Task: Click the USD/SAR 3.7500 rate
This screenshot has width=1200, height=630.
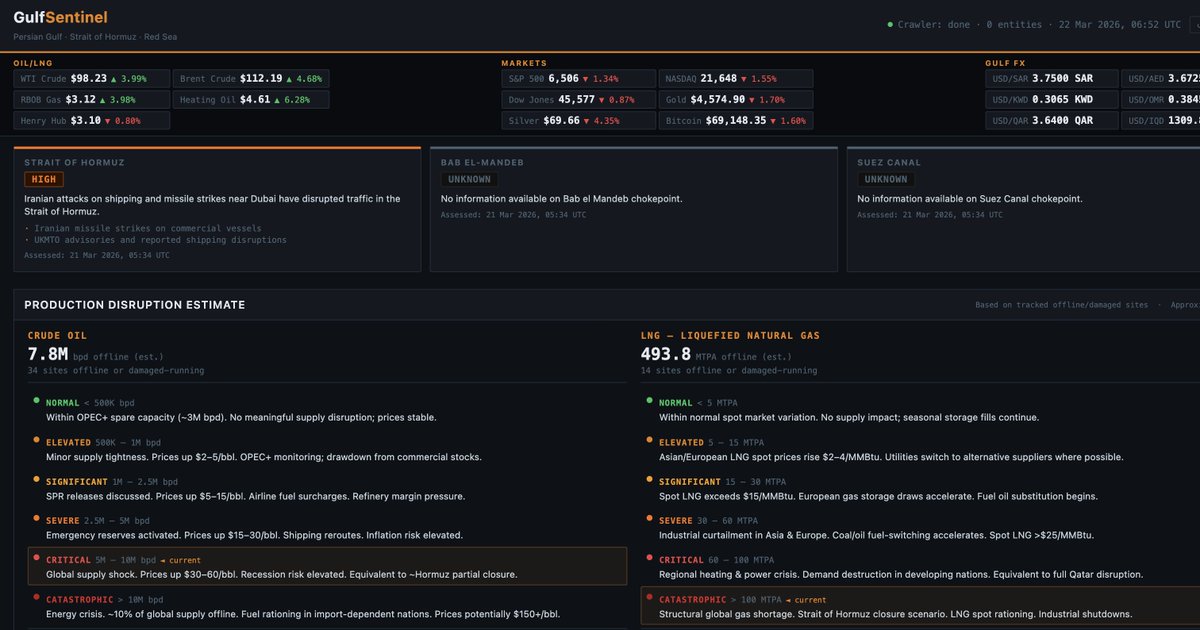Action: point(1051,78)
